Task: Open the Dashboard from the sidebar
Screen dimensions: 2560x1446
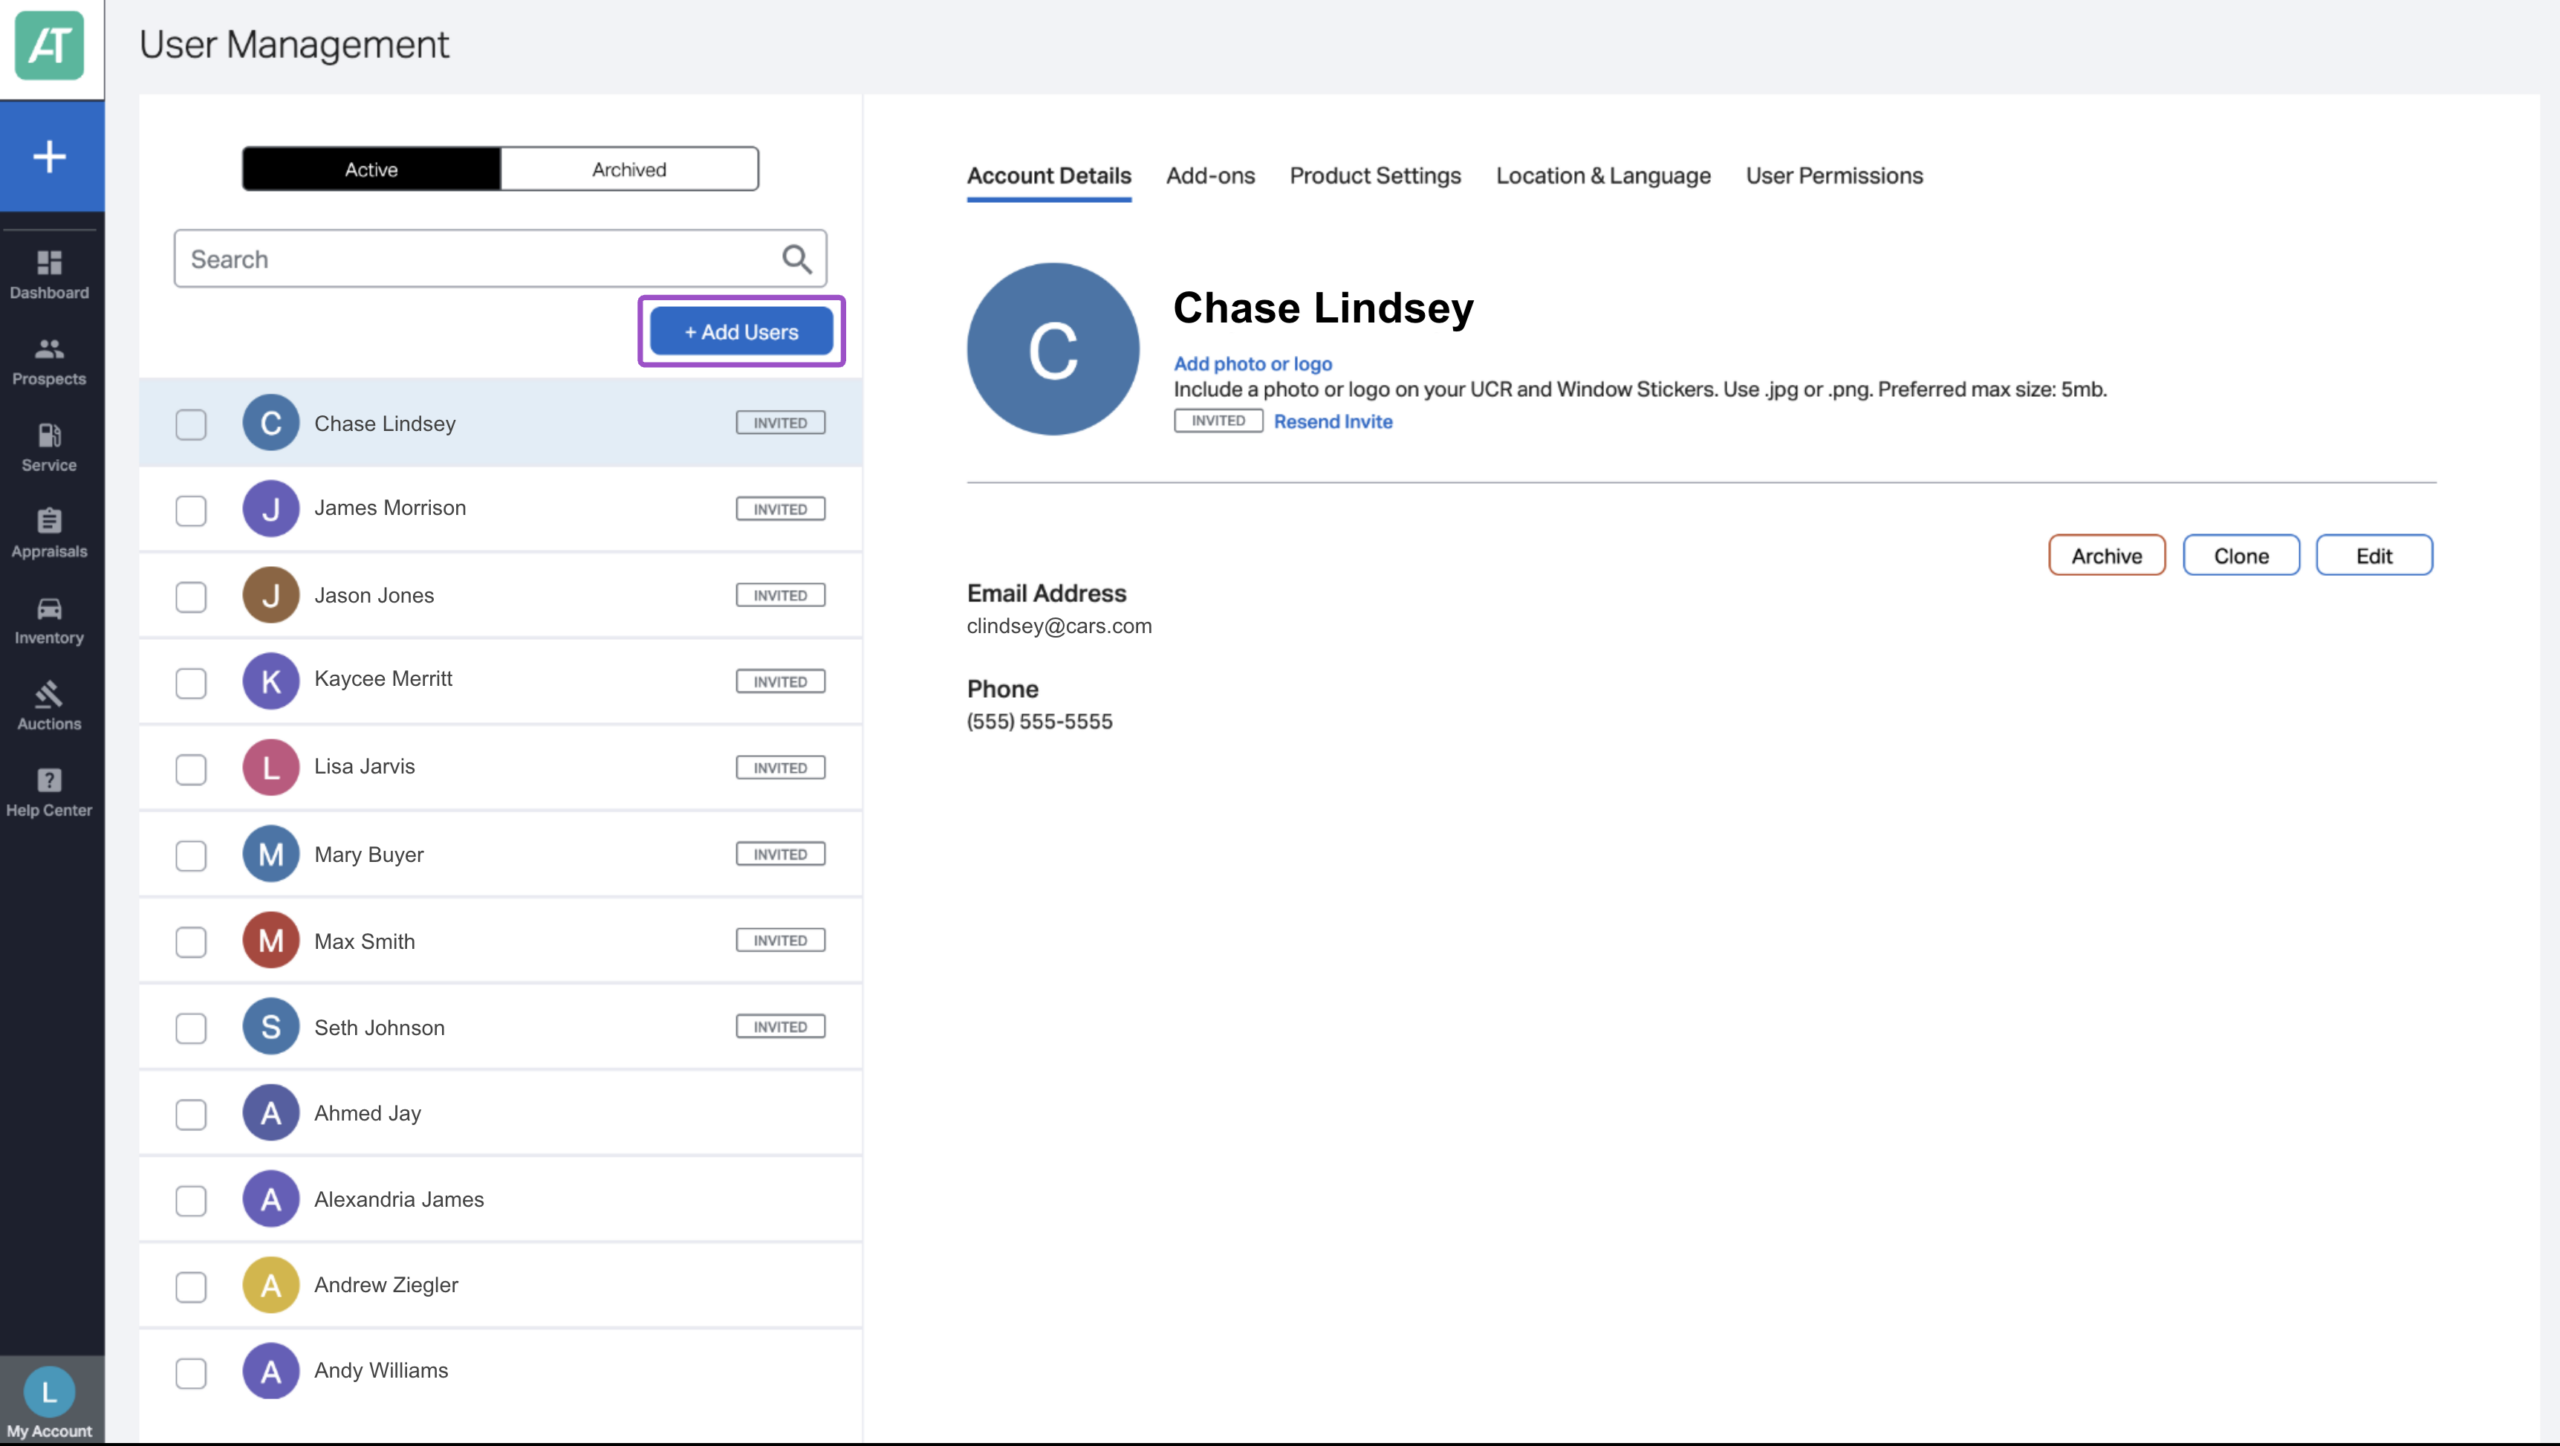Action: tap(49, 274)
